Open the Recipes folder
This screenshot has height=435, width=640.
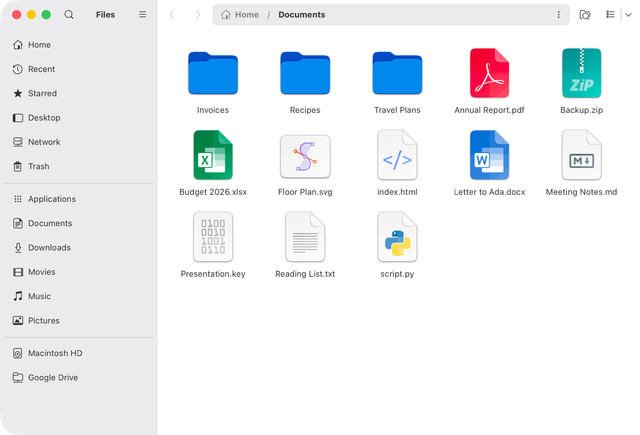pos(305,73)
